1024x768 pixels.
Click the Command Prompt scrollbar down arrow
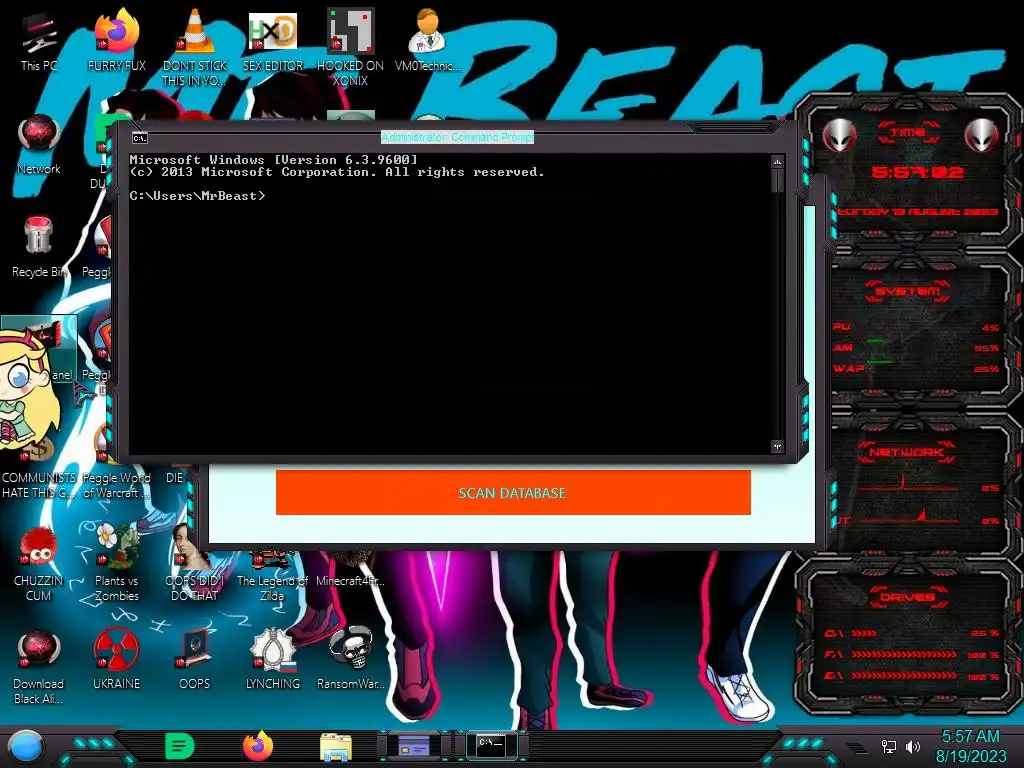click(x=777, y=446)
